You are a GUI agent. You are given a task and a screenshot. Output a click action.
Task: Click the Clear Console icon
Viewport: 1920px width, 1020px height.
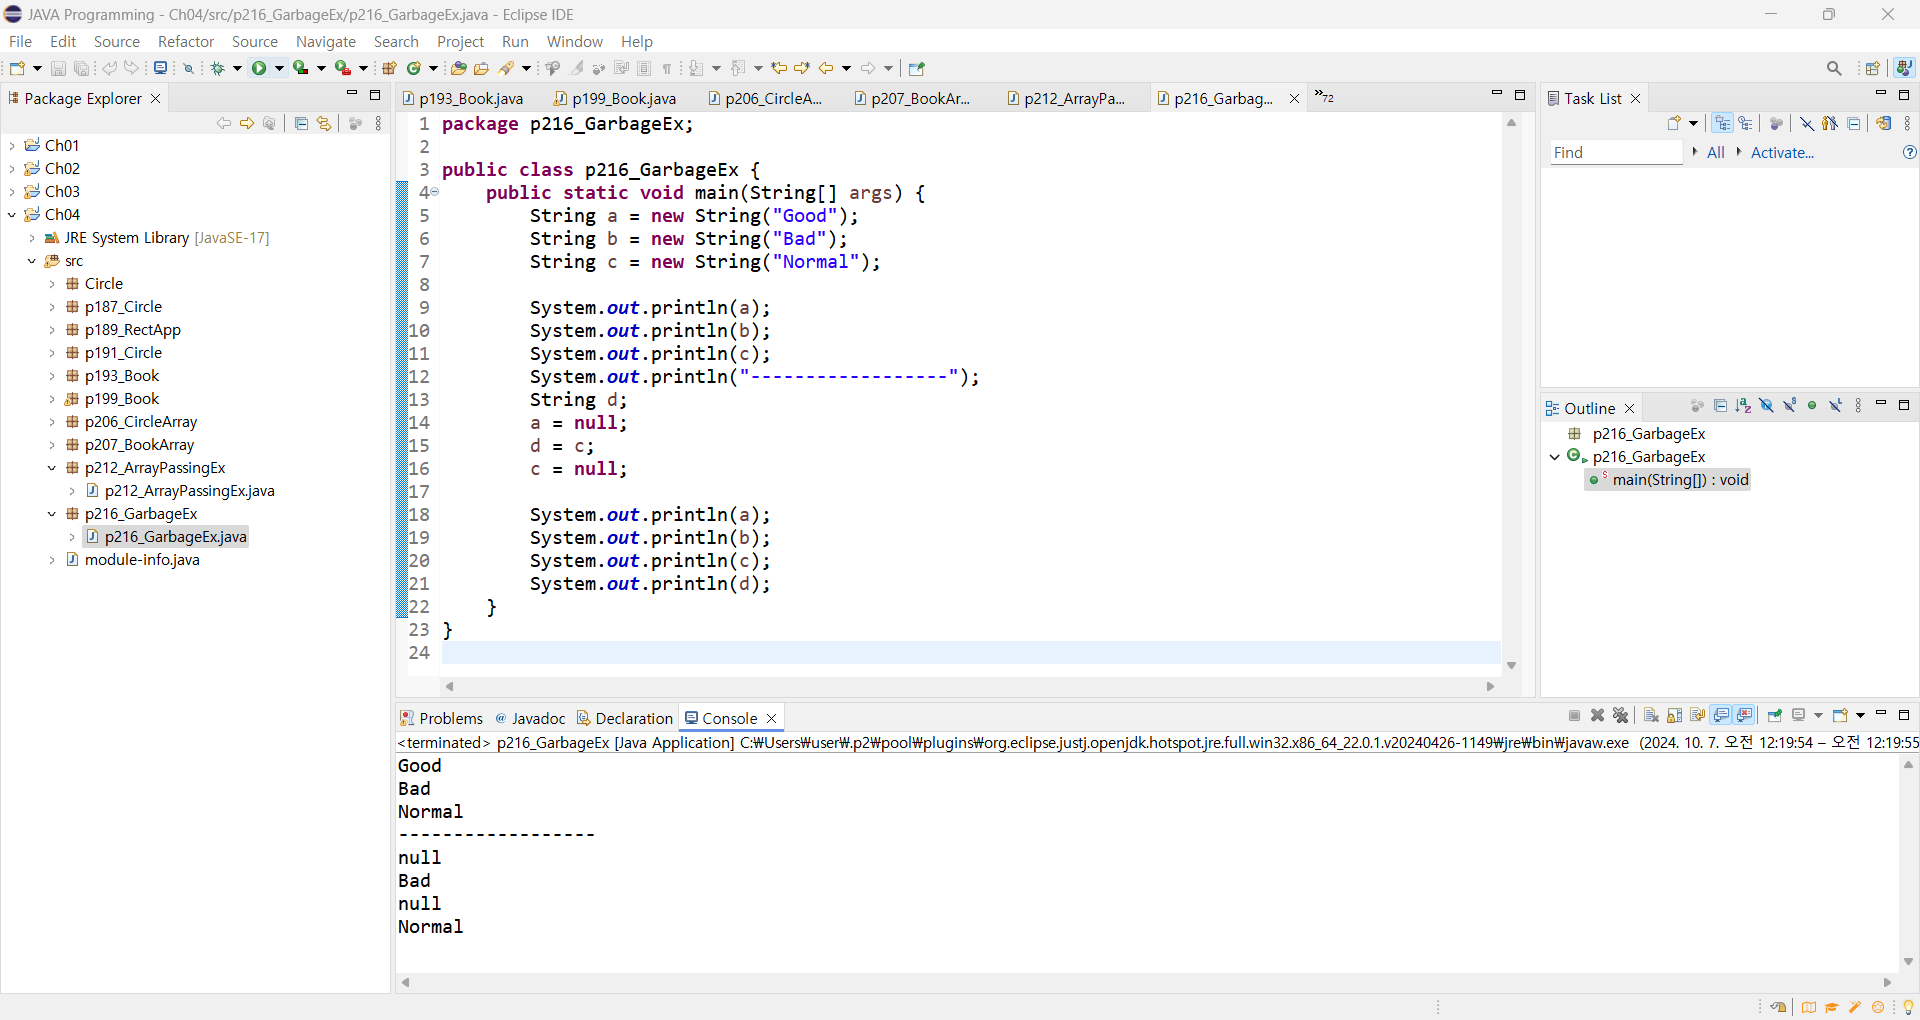(x=1652, y=715)
